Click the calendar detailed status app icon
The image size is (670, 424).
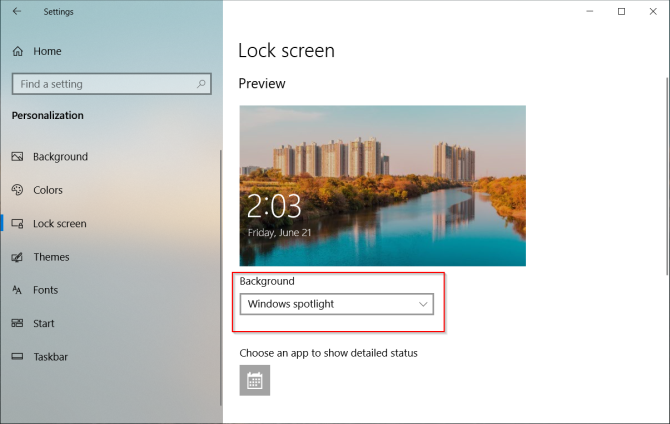click(255, 380)
